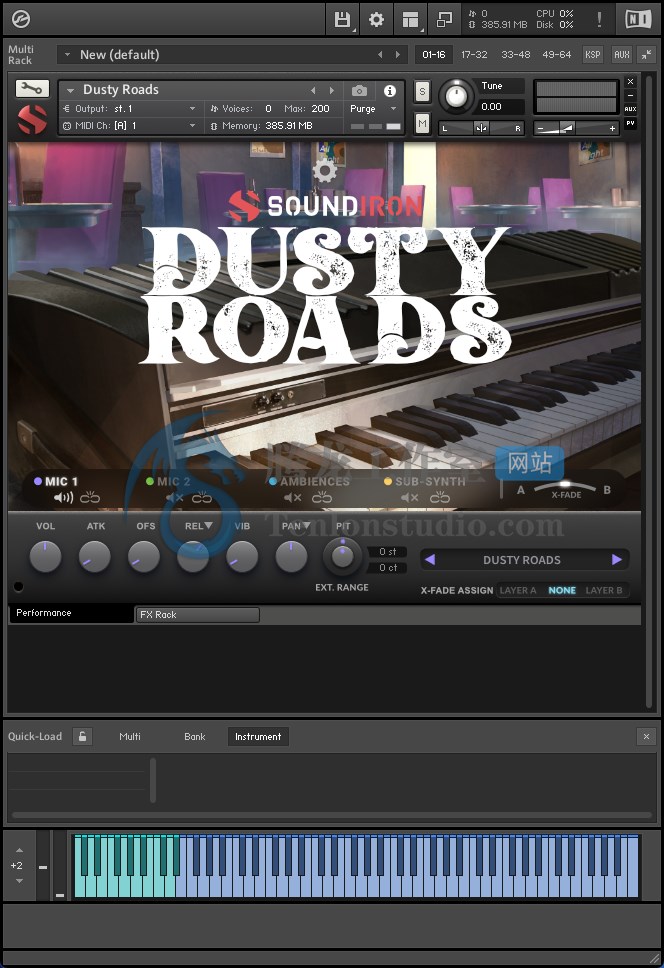Click the exclamation mark panic button
Viewport: 664px width, 968px height.
[599, 19]
